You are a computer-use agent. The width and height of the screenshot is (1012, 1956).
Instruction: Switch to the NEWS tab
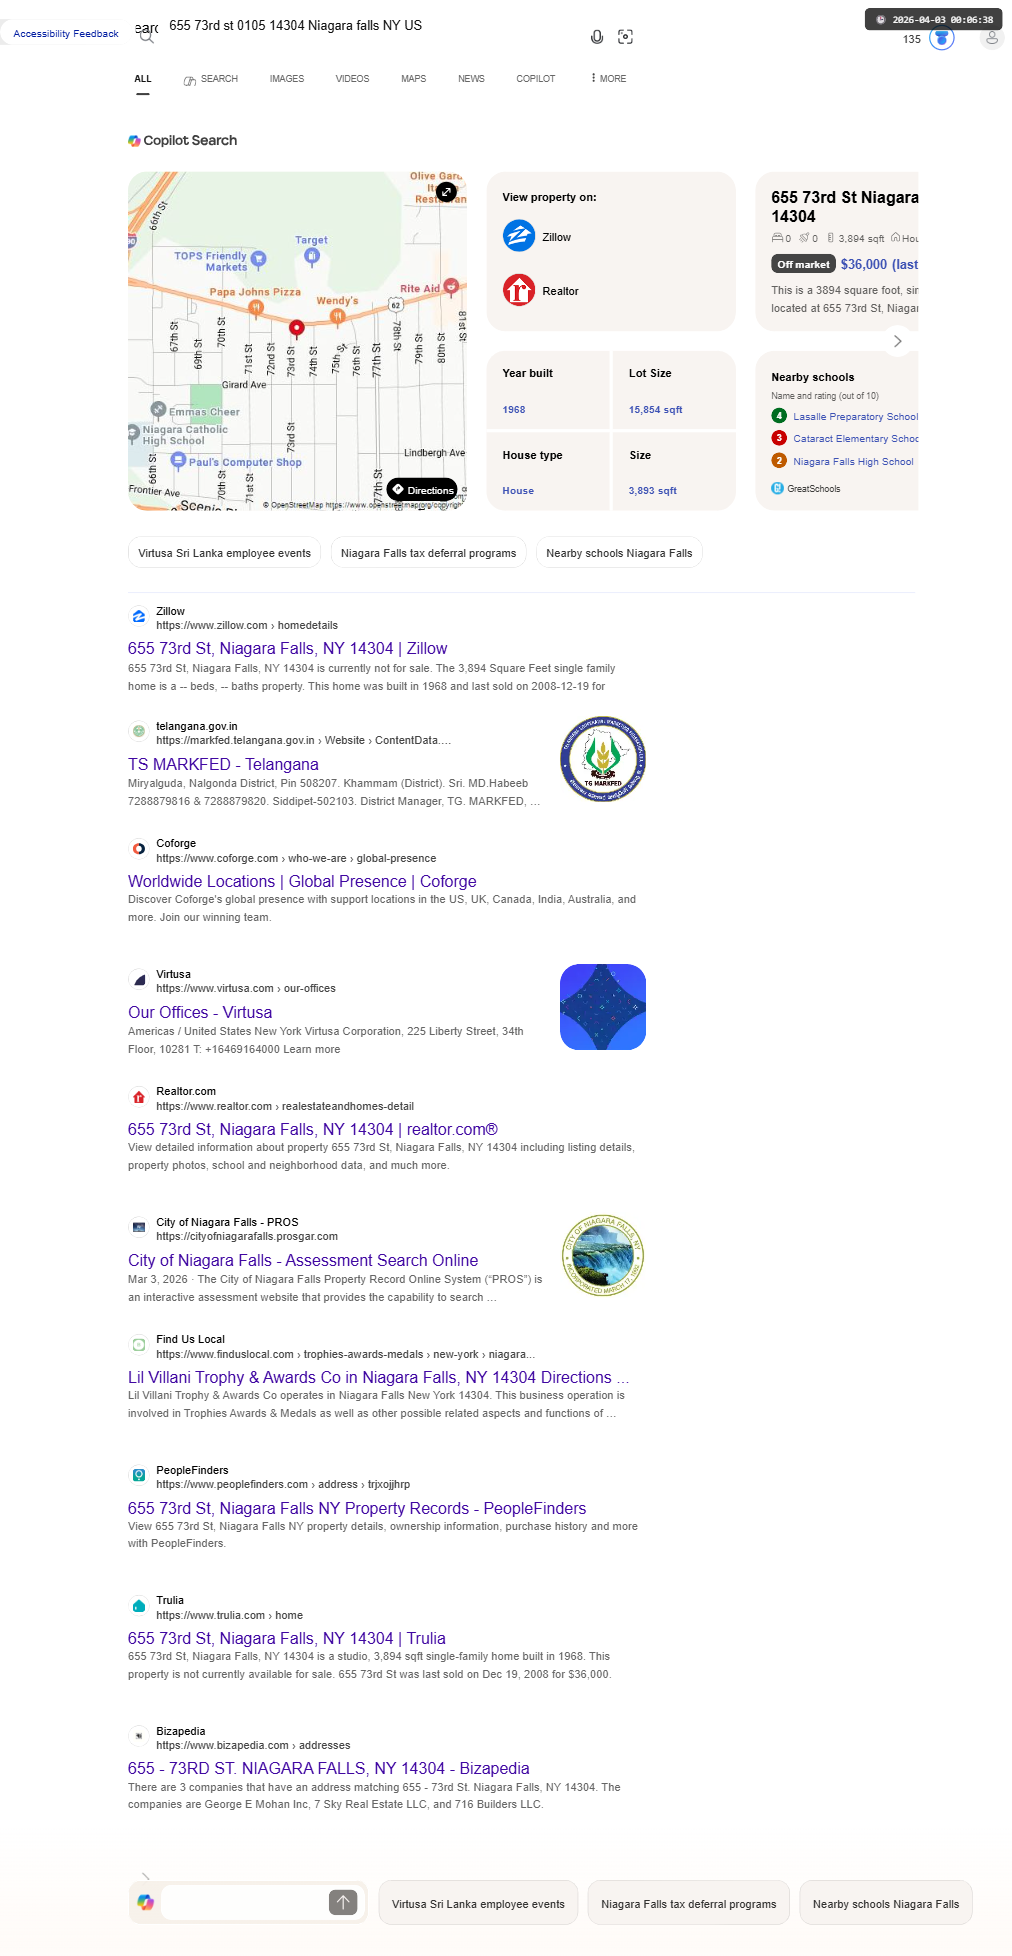point(471,79)
